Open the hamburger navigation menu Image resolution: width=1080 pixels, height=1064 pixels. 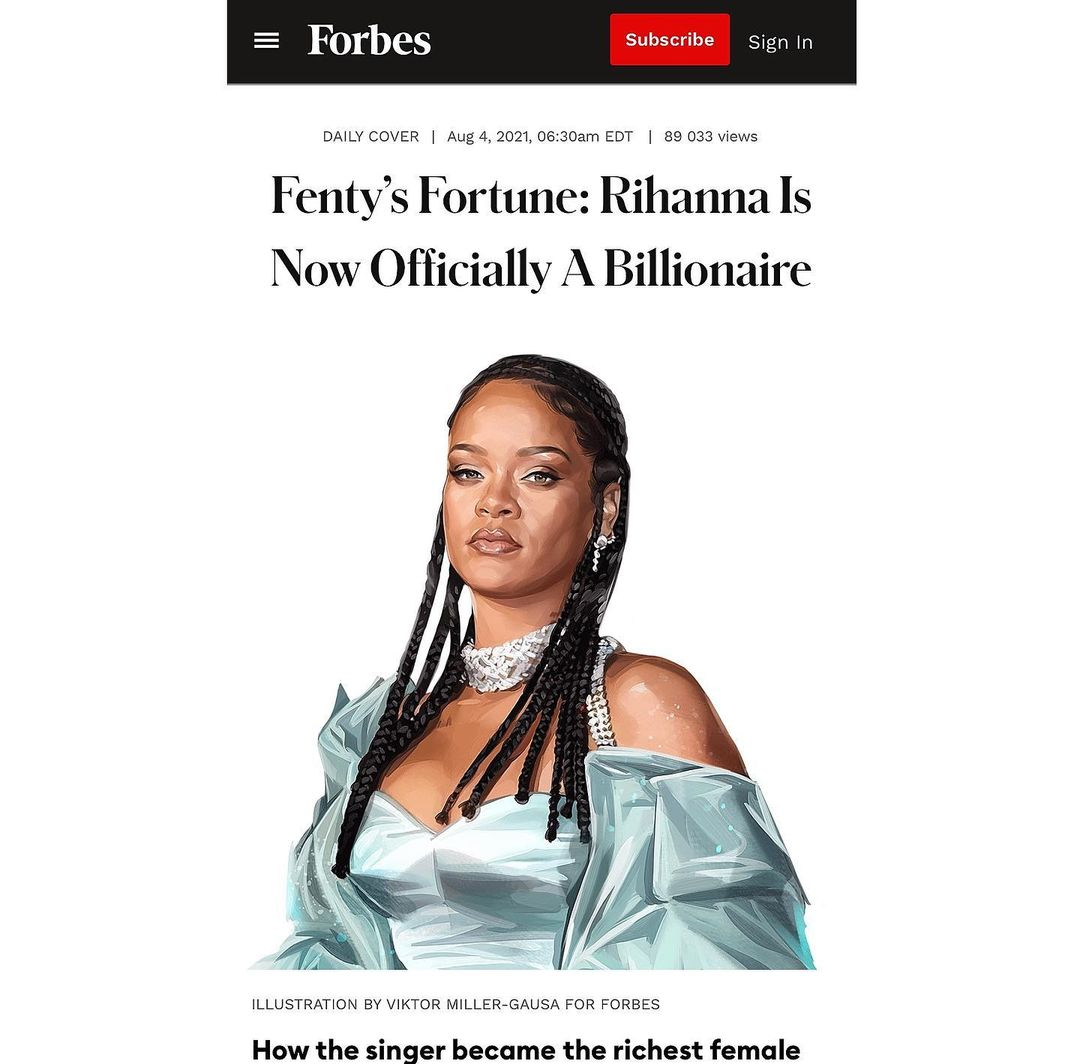click(267, 41)
